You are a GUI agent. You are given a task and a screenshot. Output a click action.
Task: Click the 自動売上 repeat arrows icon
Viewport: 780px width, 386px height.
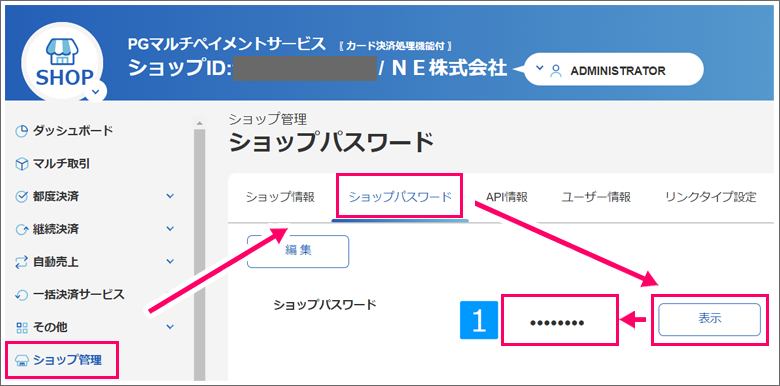(21, 262)
